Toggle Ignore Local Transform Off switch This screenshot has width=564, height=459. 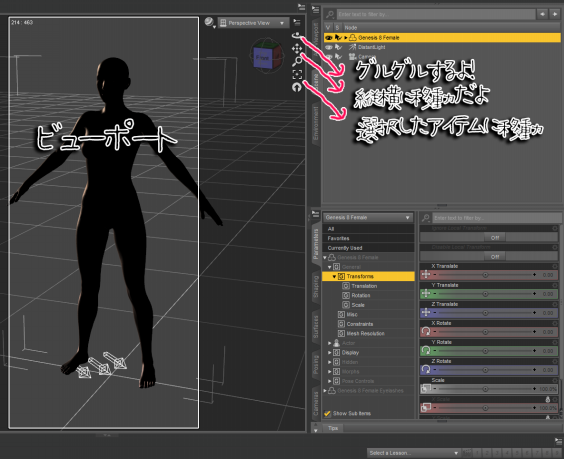pyautogui.click(x=495, y=237)
